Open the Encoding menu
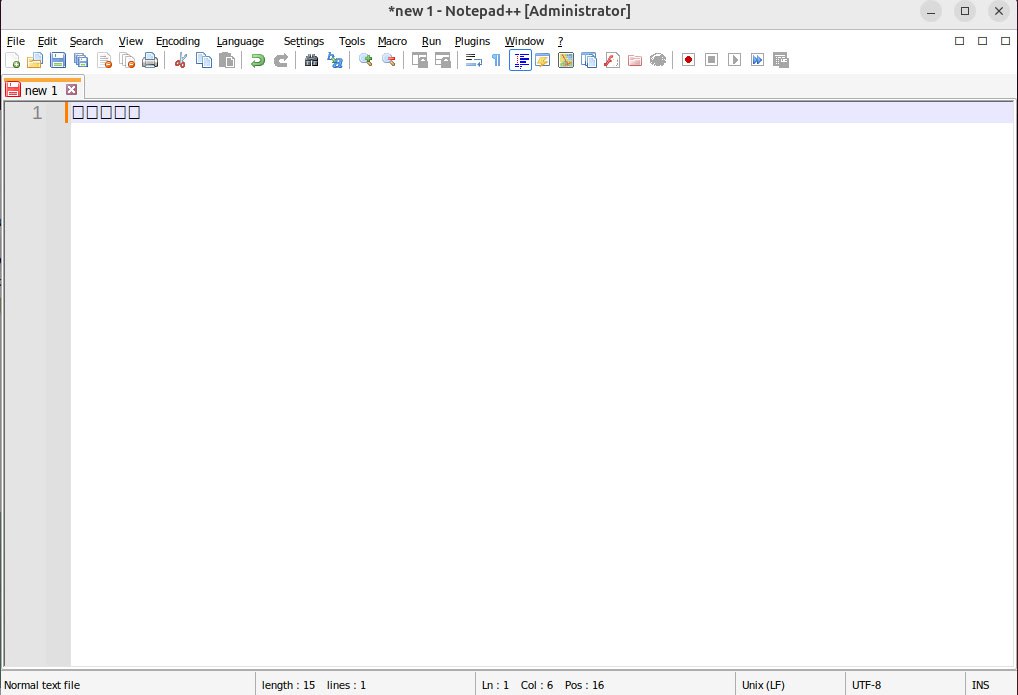 (178, 41)
